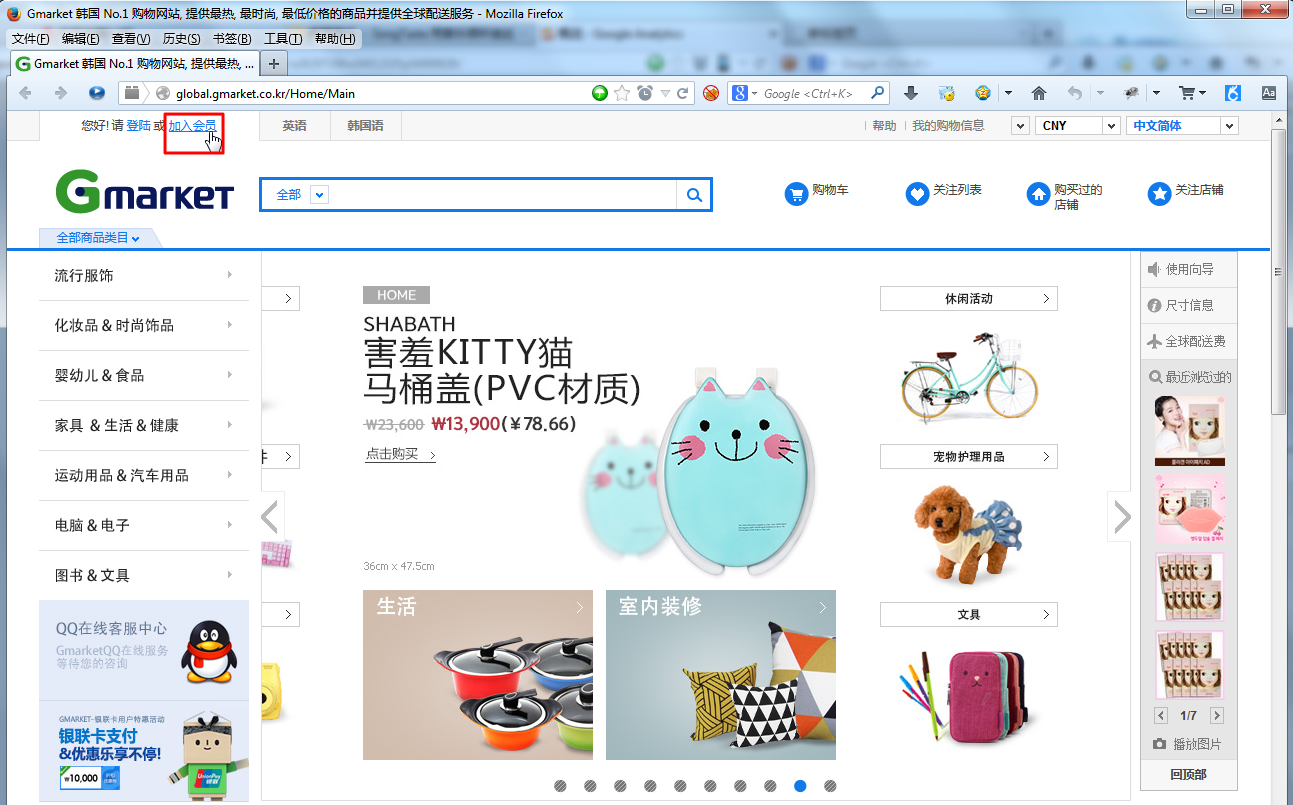Click the Aa icon in Firefox's toolbar
The width and height of the screenshot is (1293, 805).
point(1269,93)
